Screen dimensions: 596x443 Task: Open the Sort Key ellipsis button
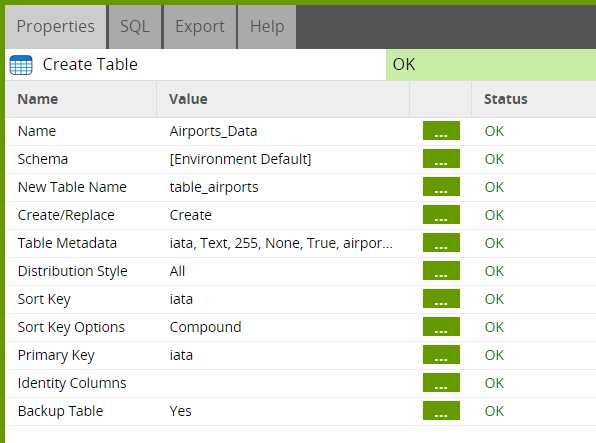[x=441, y=299]
